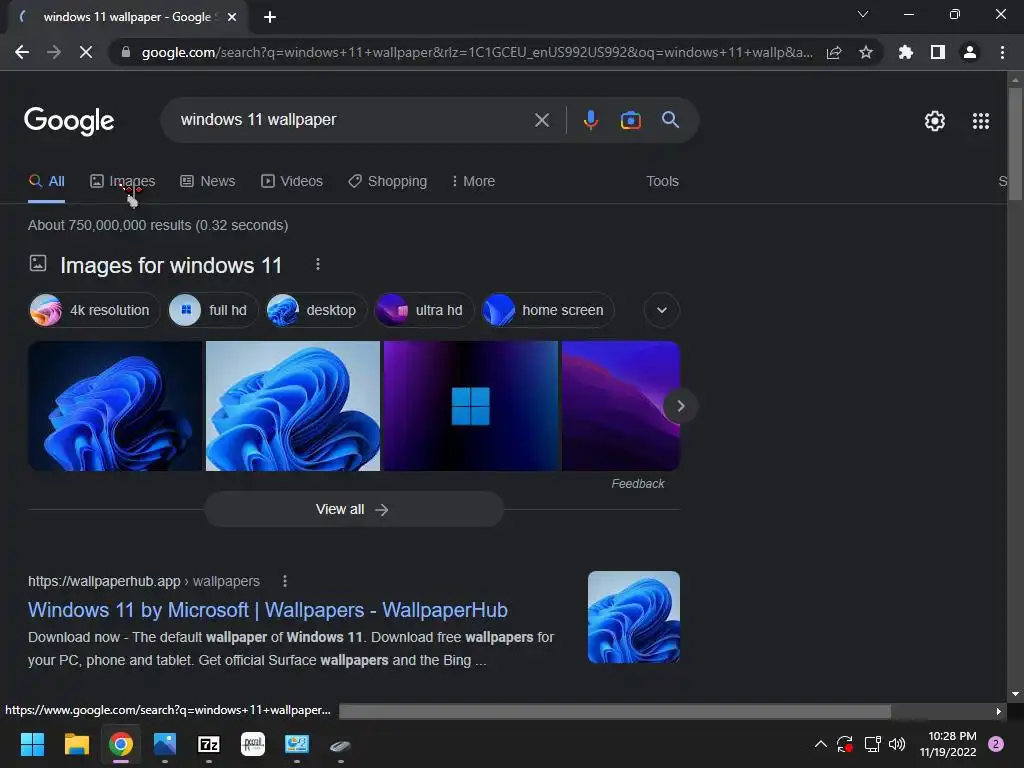Switch to Images results tab

[123, 181]
